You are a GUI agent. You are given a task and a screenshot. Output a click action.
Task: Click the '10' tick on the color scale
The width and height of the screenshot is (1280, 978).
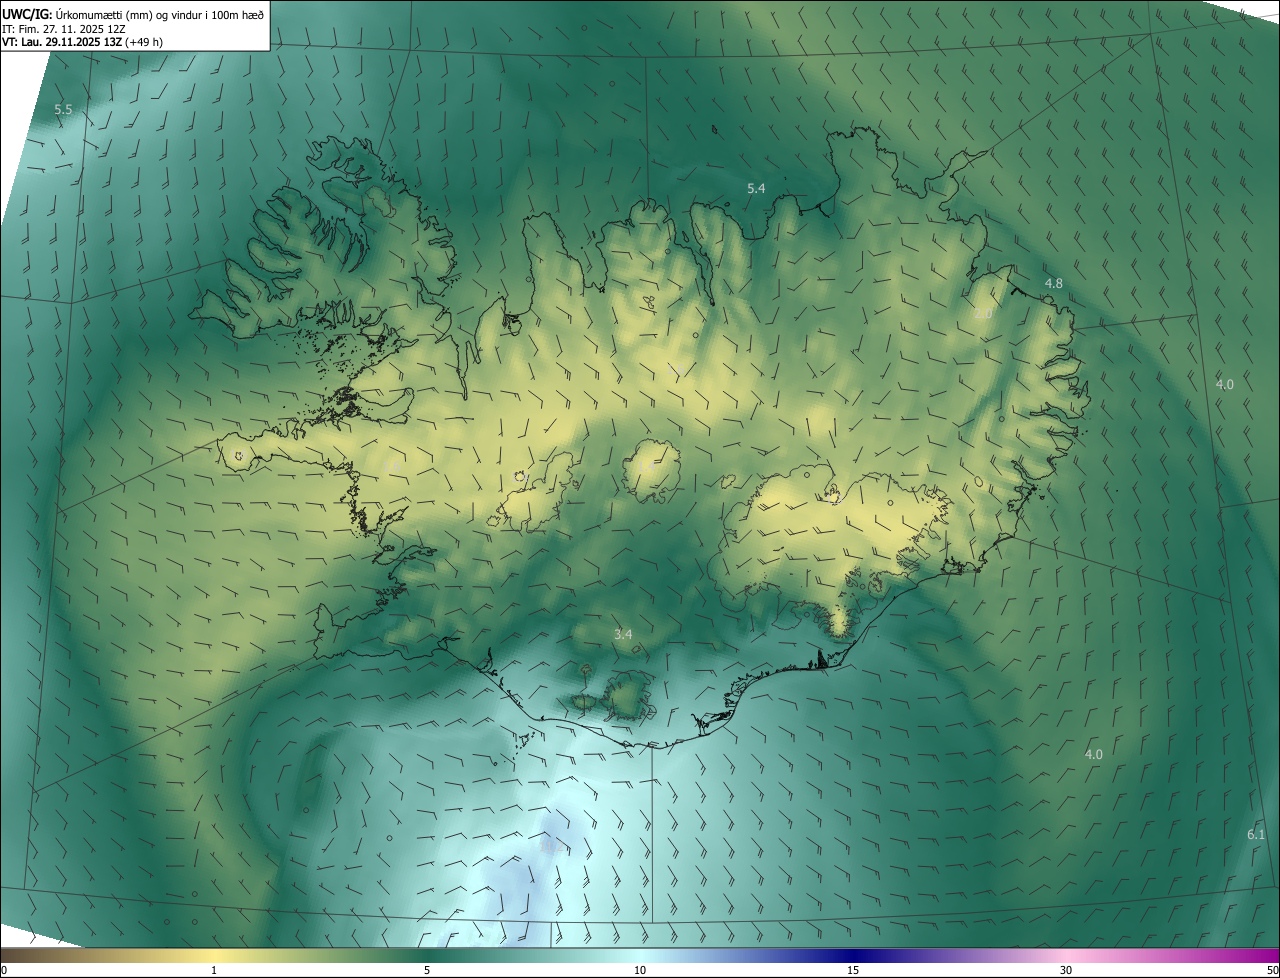640,970
